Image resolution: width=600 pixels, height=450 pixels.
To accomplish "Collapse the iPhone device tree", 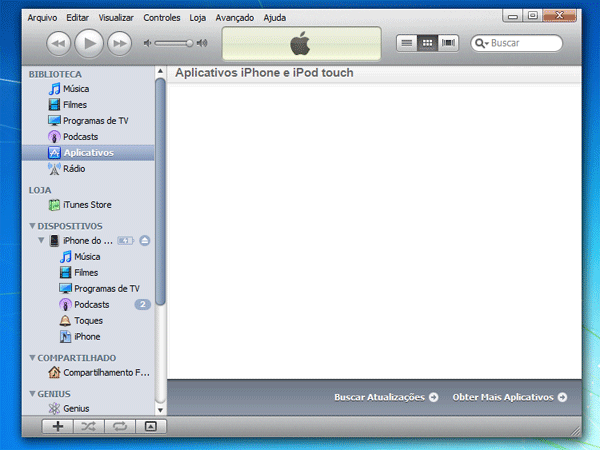I will [41, 240].
